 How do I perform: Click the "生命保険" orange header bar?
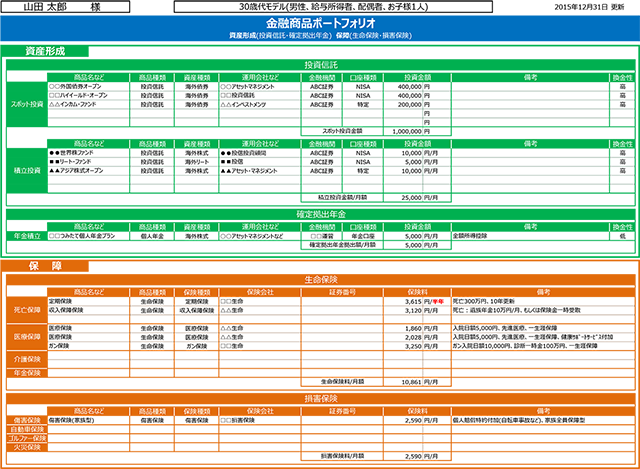tap(321, 280)
